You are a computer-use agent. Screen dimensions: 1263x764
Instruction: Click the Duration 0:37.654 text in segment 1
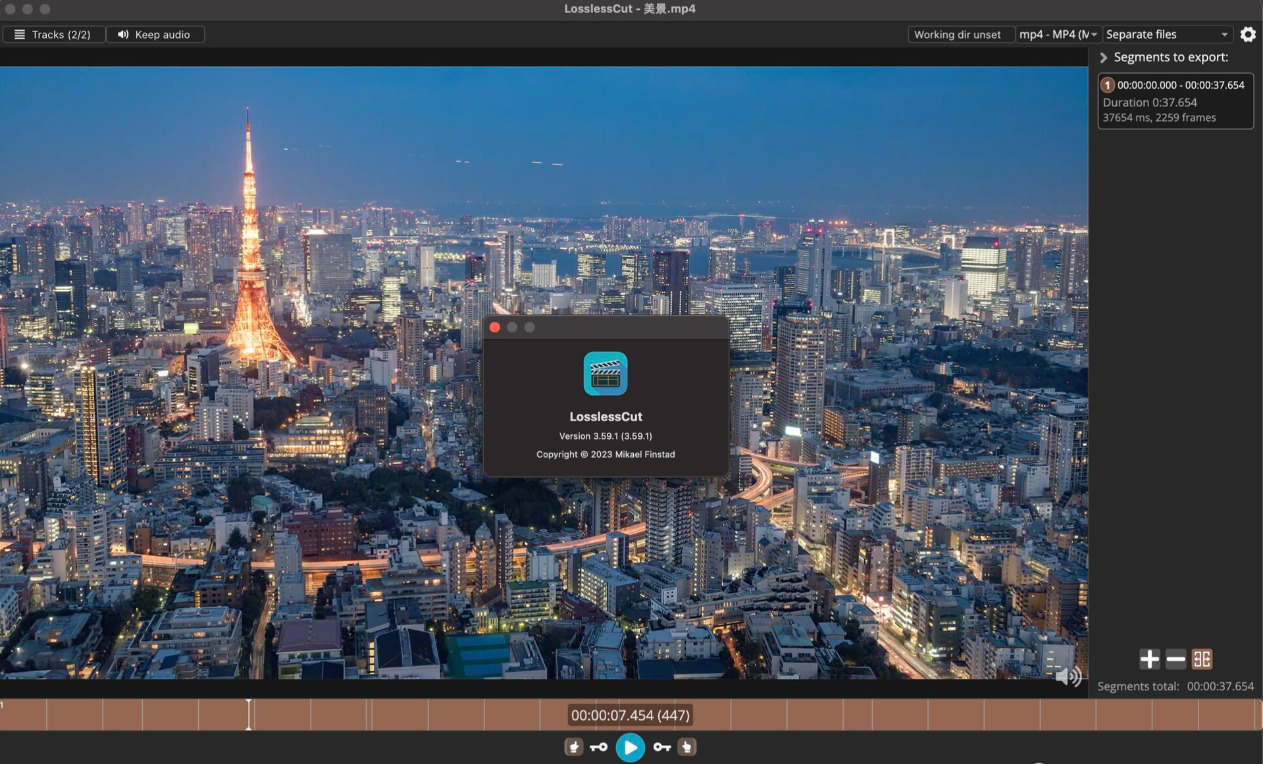[1150, 102]
